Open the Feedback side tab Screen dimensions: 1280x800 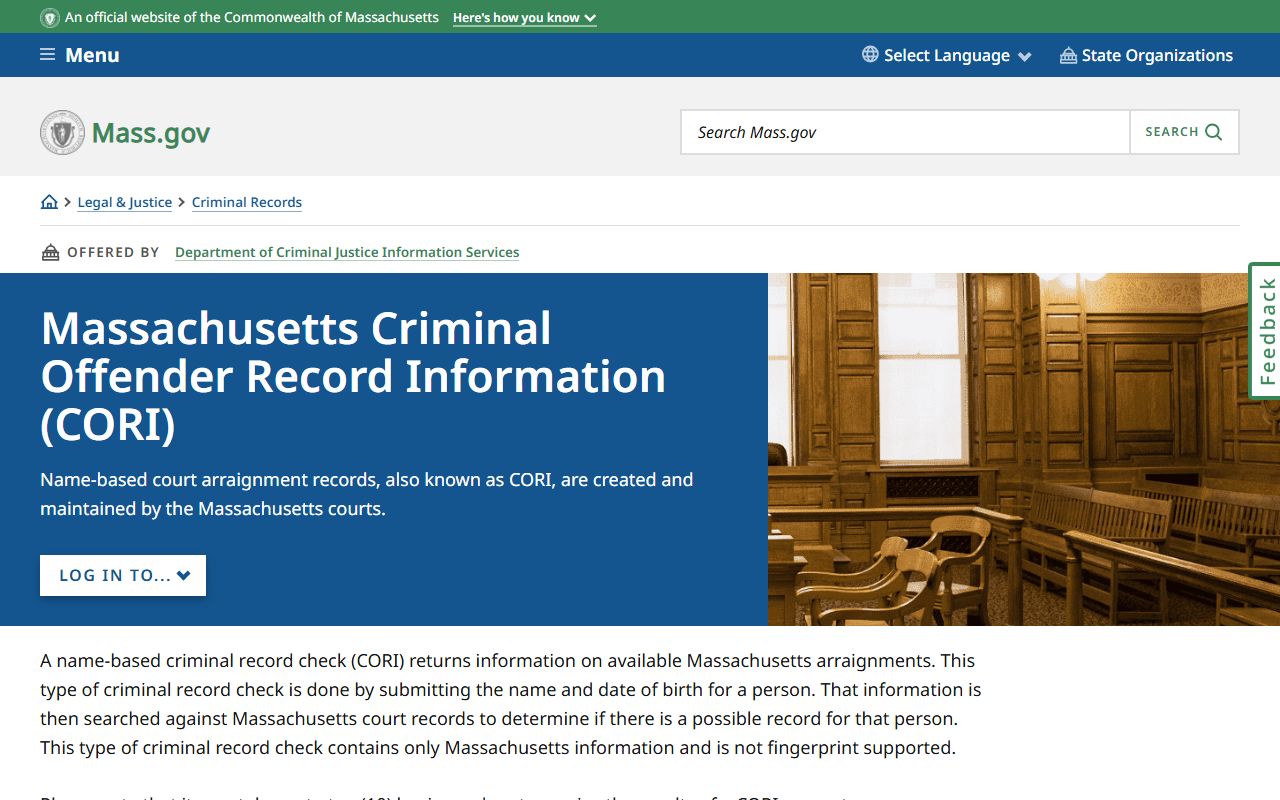tap(1265, 331)
